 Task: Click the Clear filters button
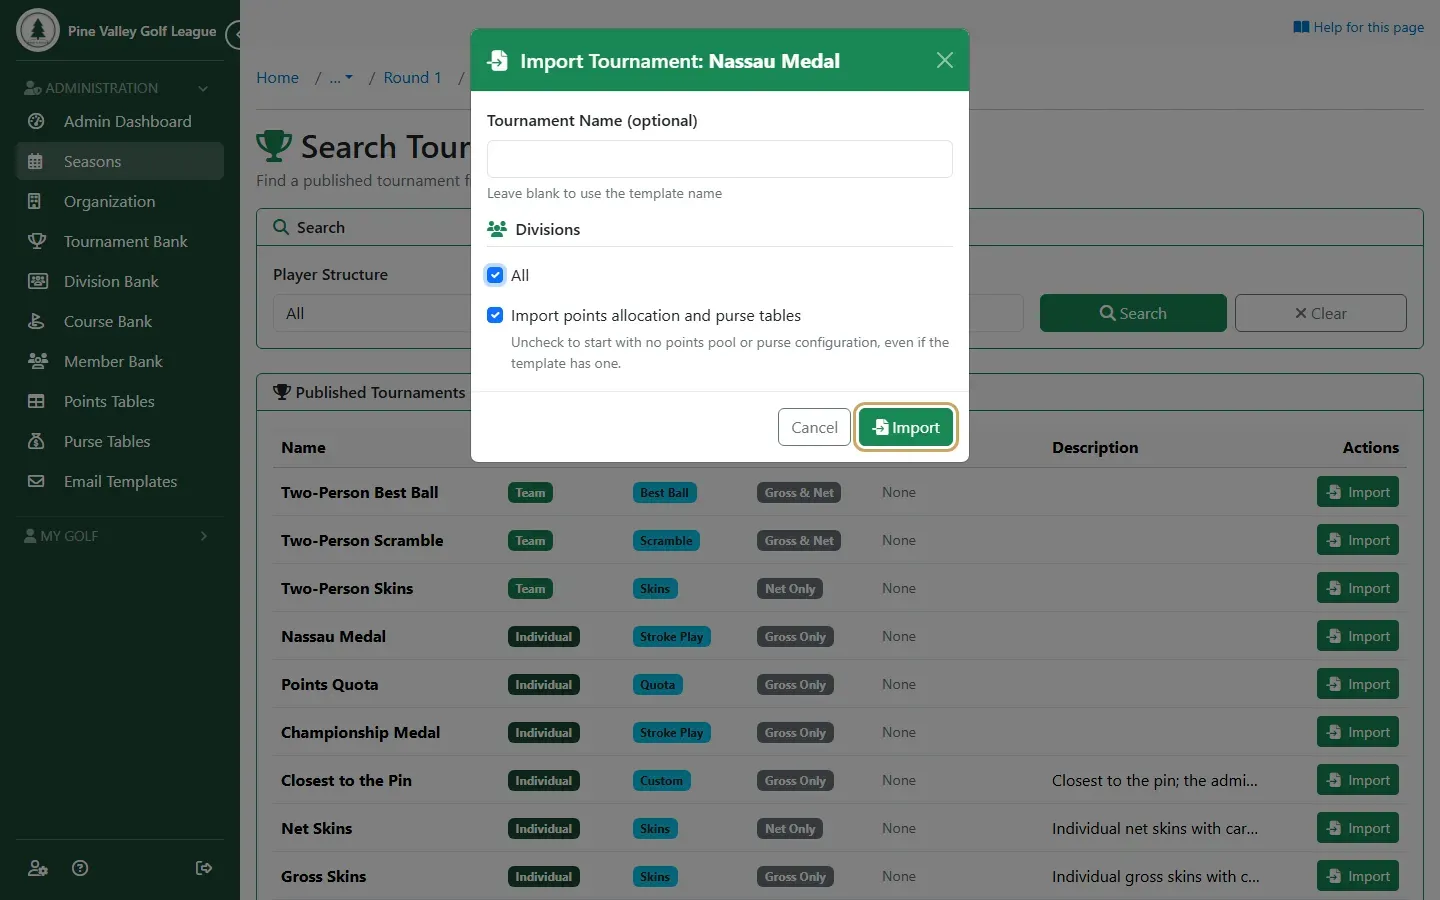pos(1320,313)
